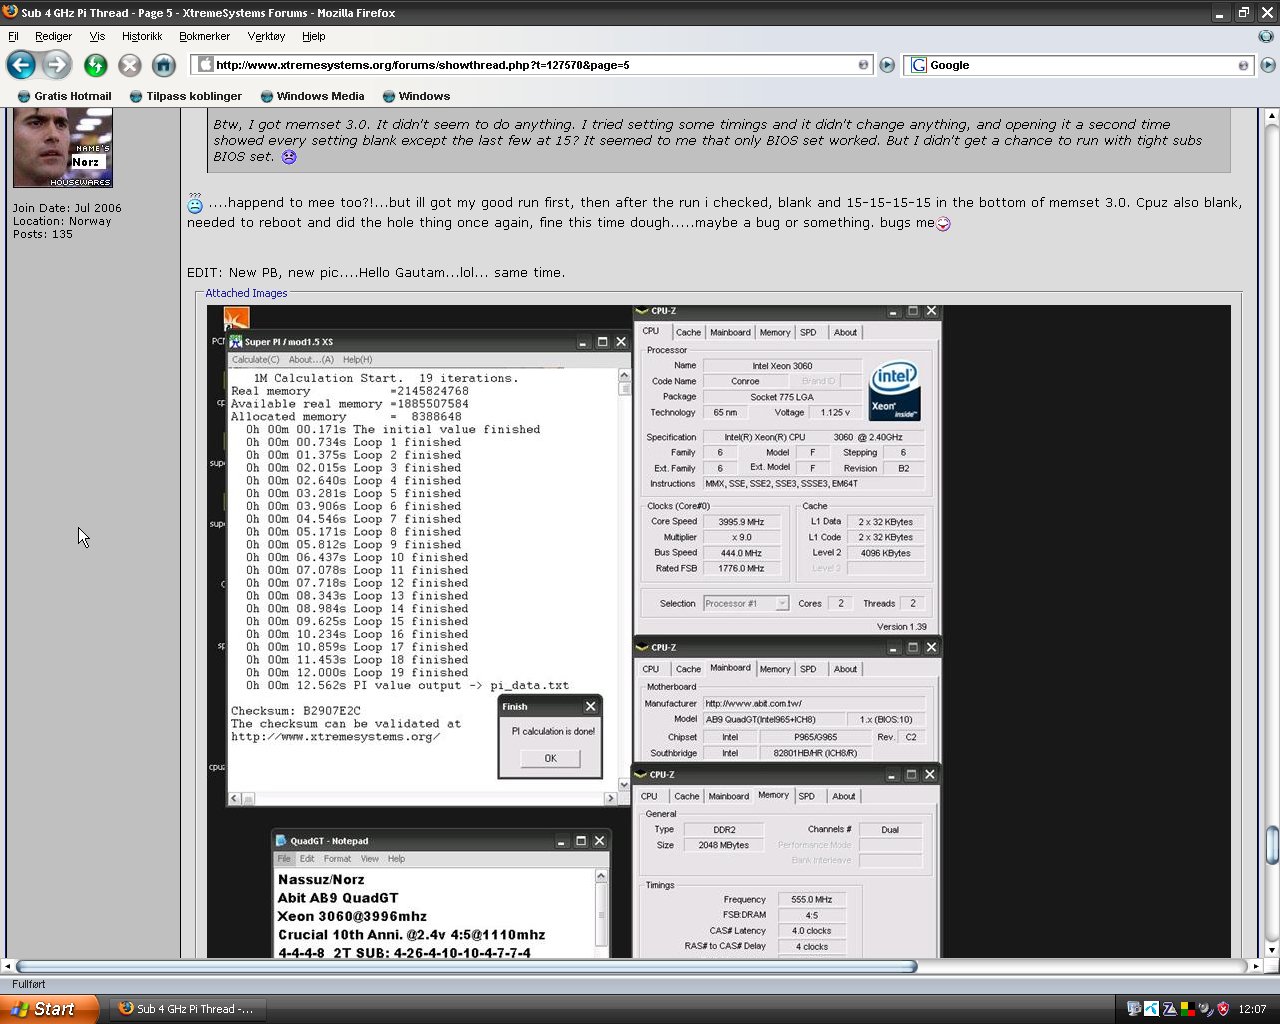This screenshot has height=1024, width=1280.
Task: Click the page vertical scrollbar thumb
Action: coord(1272,845)
